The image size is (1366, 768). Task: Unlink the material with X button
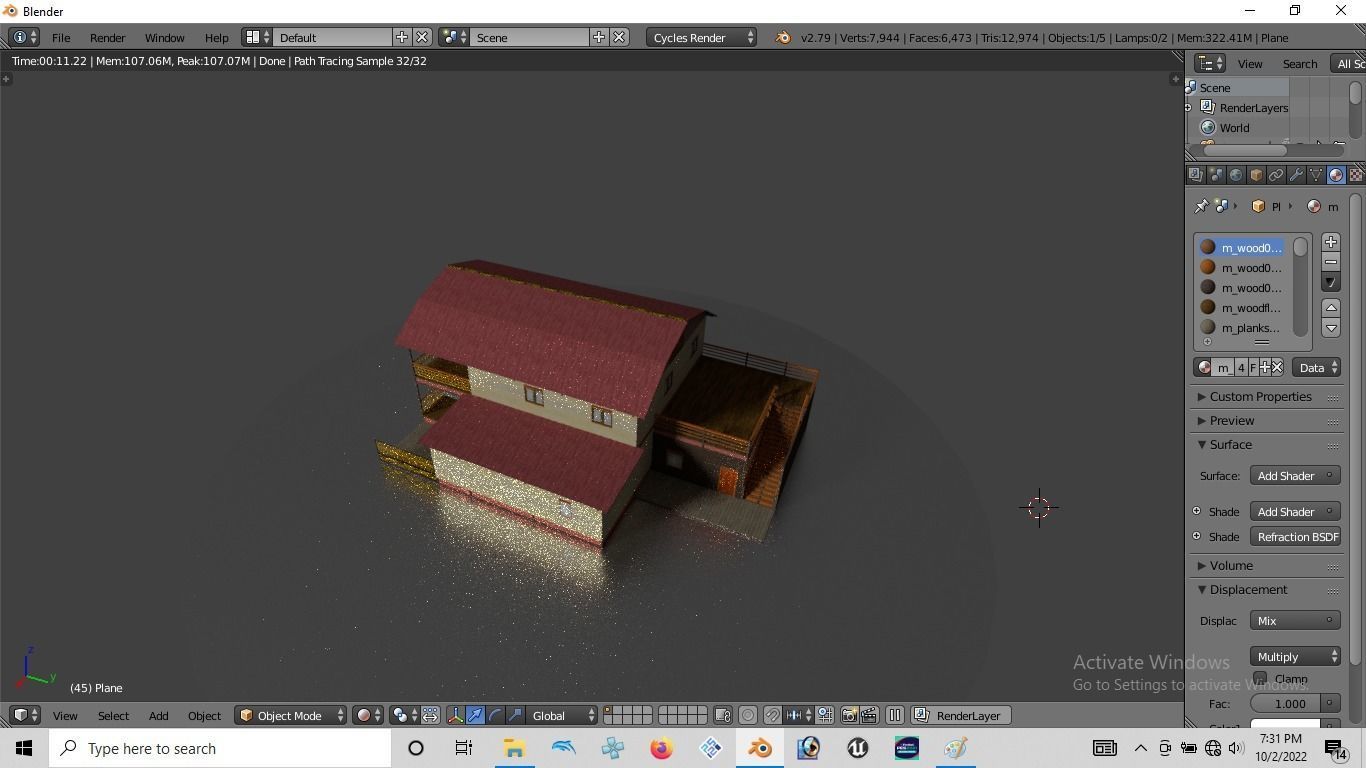click(1277, 367)
